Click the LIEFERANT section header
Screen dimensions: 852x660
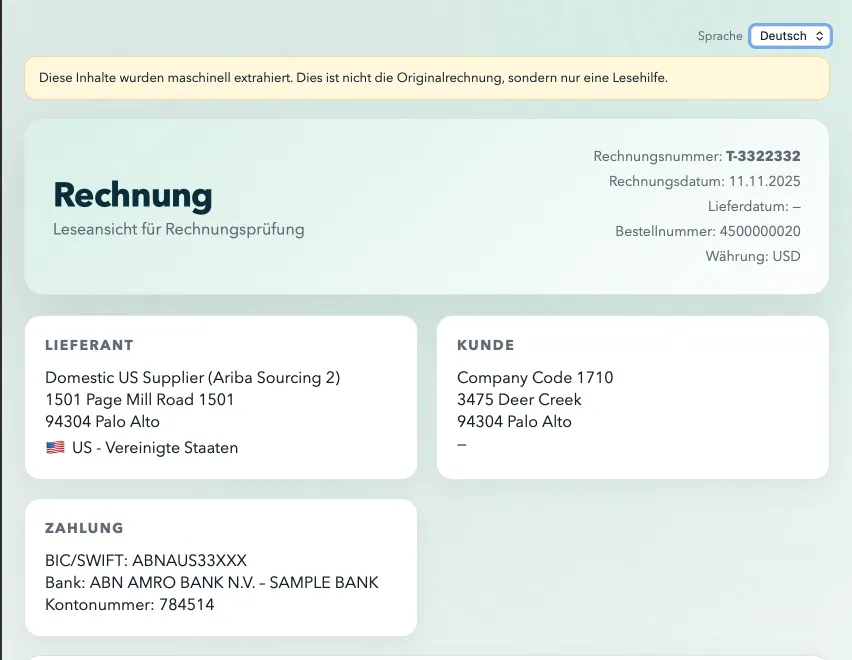click(89, 345)
